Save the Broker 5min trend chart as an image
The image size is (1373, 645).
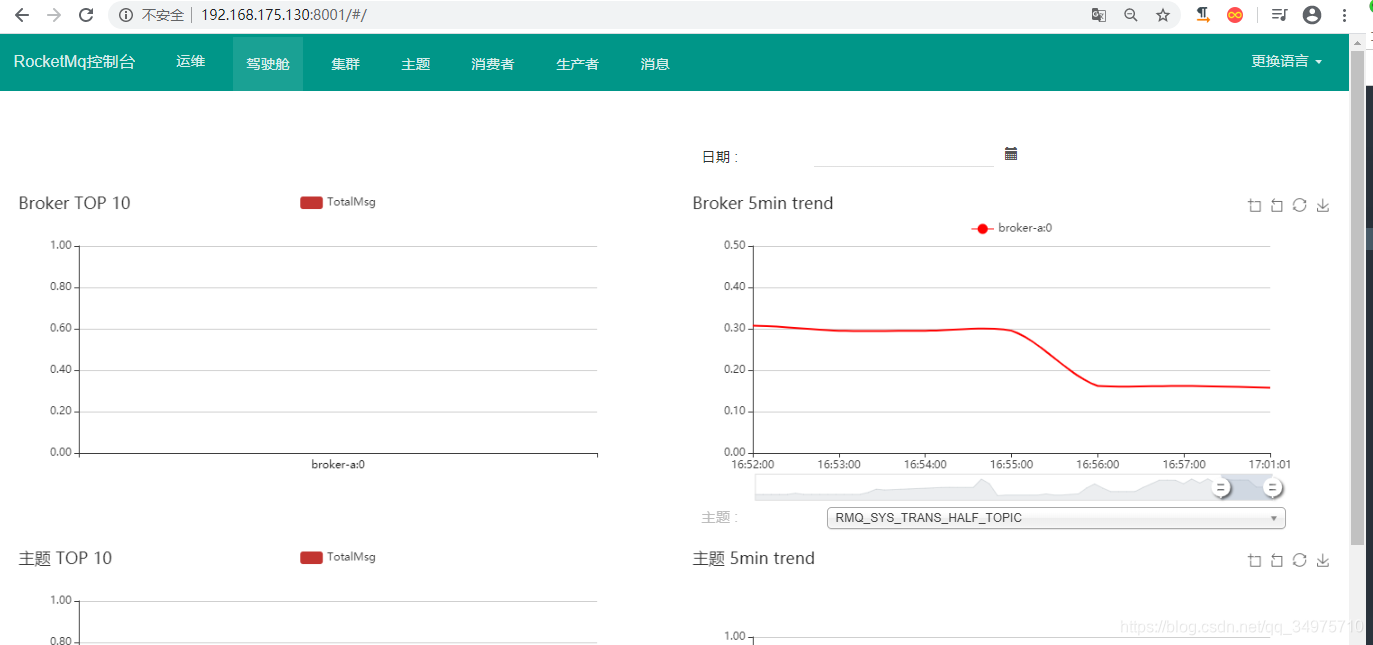1322,205
